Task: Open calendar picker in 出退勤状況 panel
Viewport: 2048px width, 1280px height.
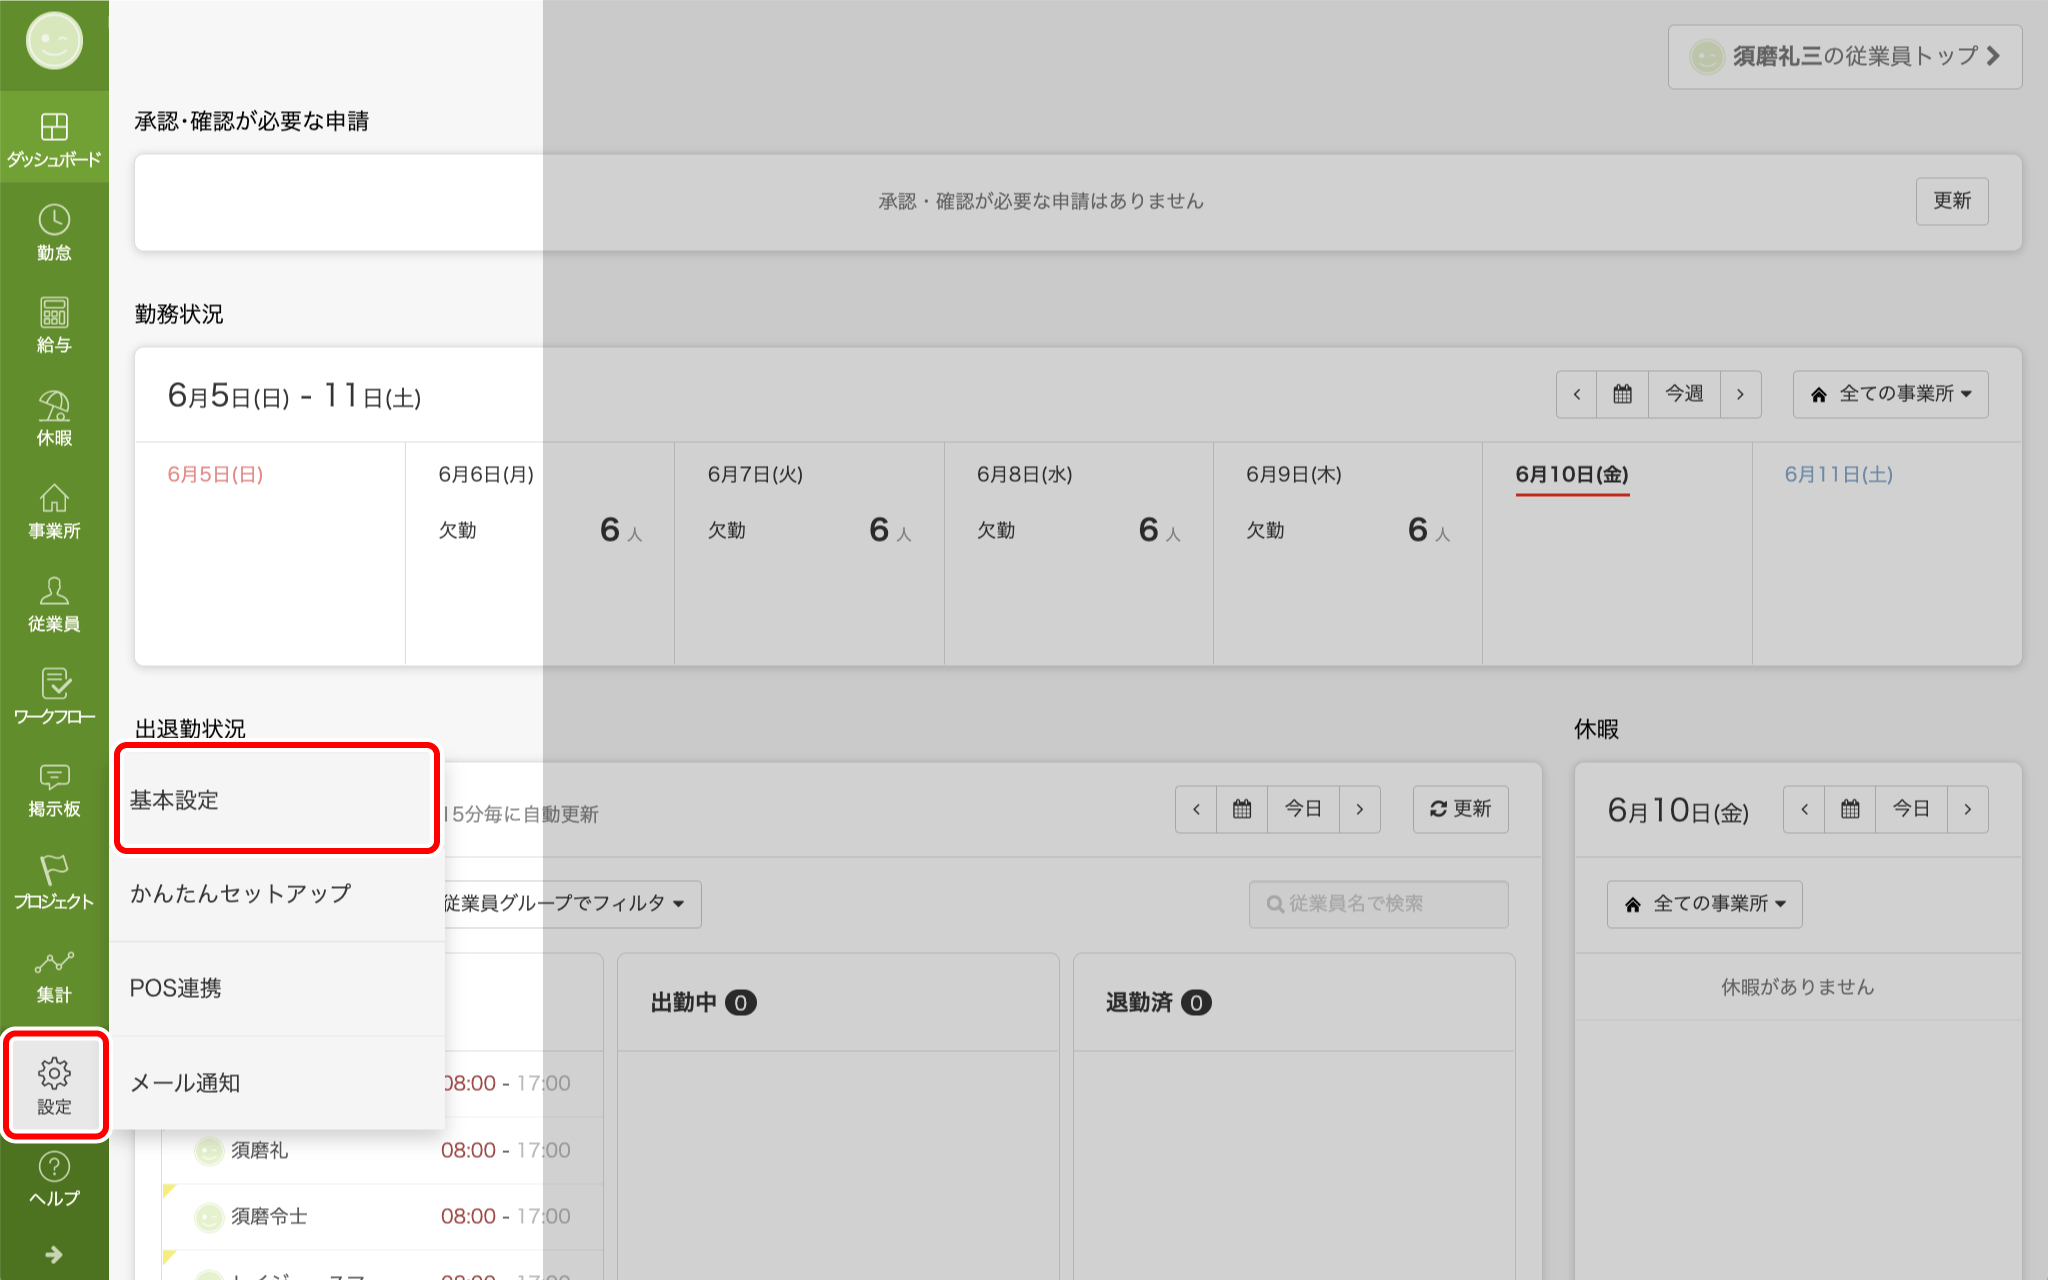Action: coord(1242,809)
